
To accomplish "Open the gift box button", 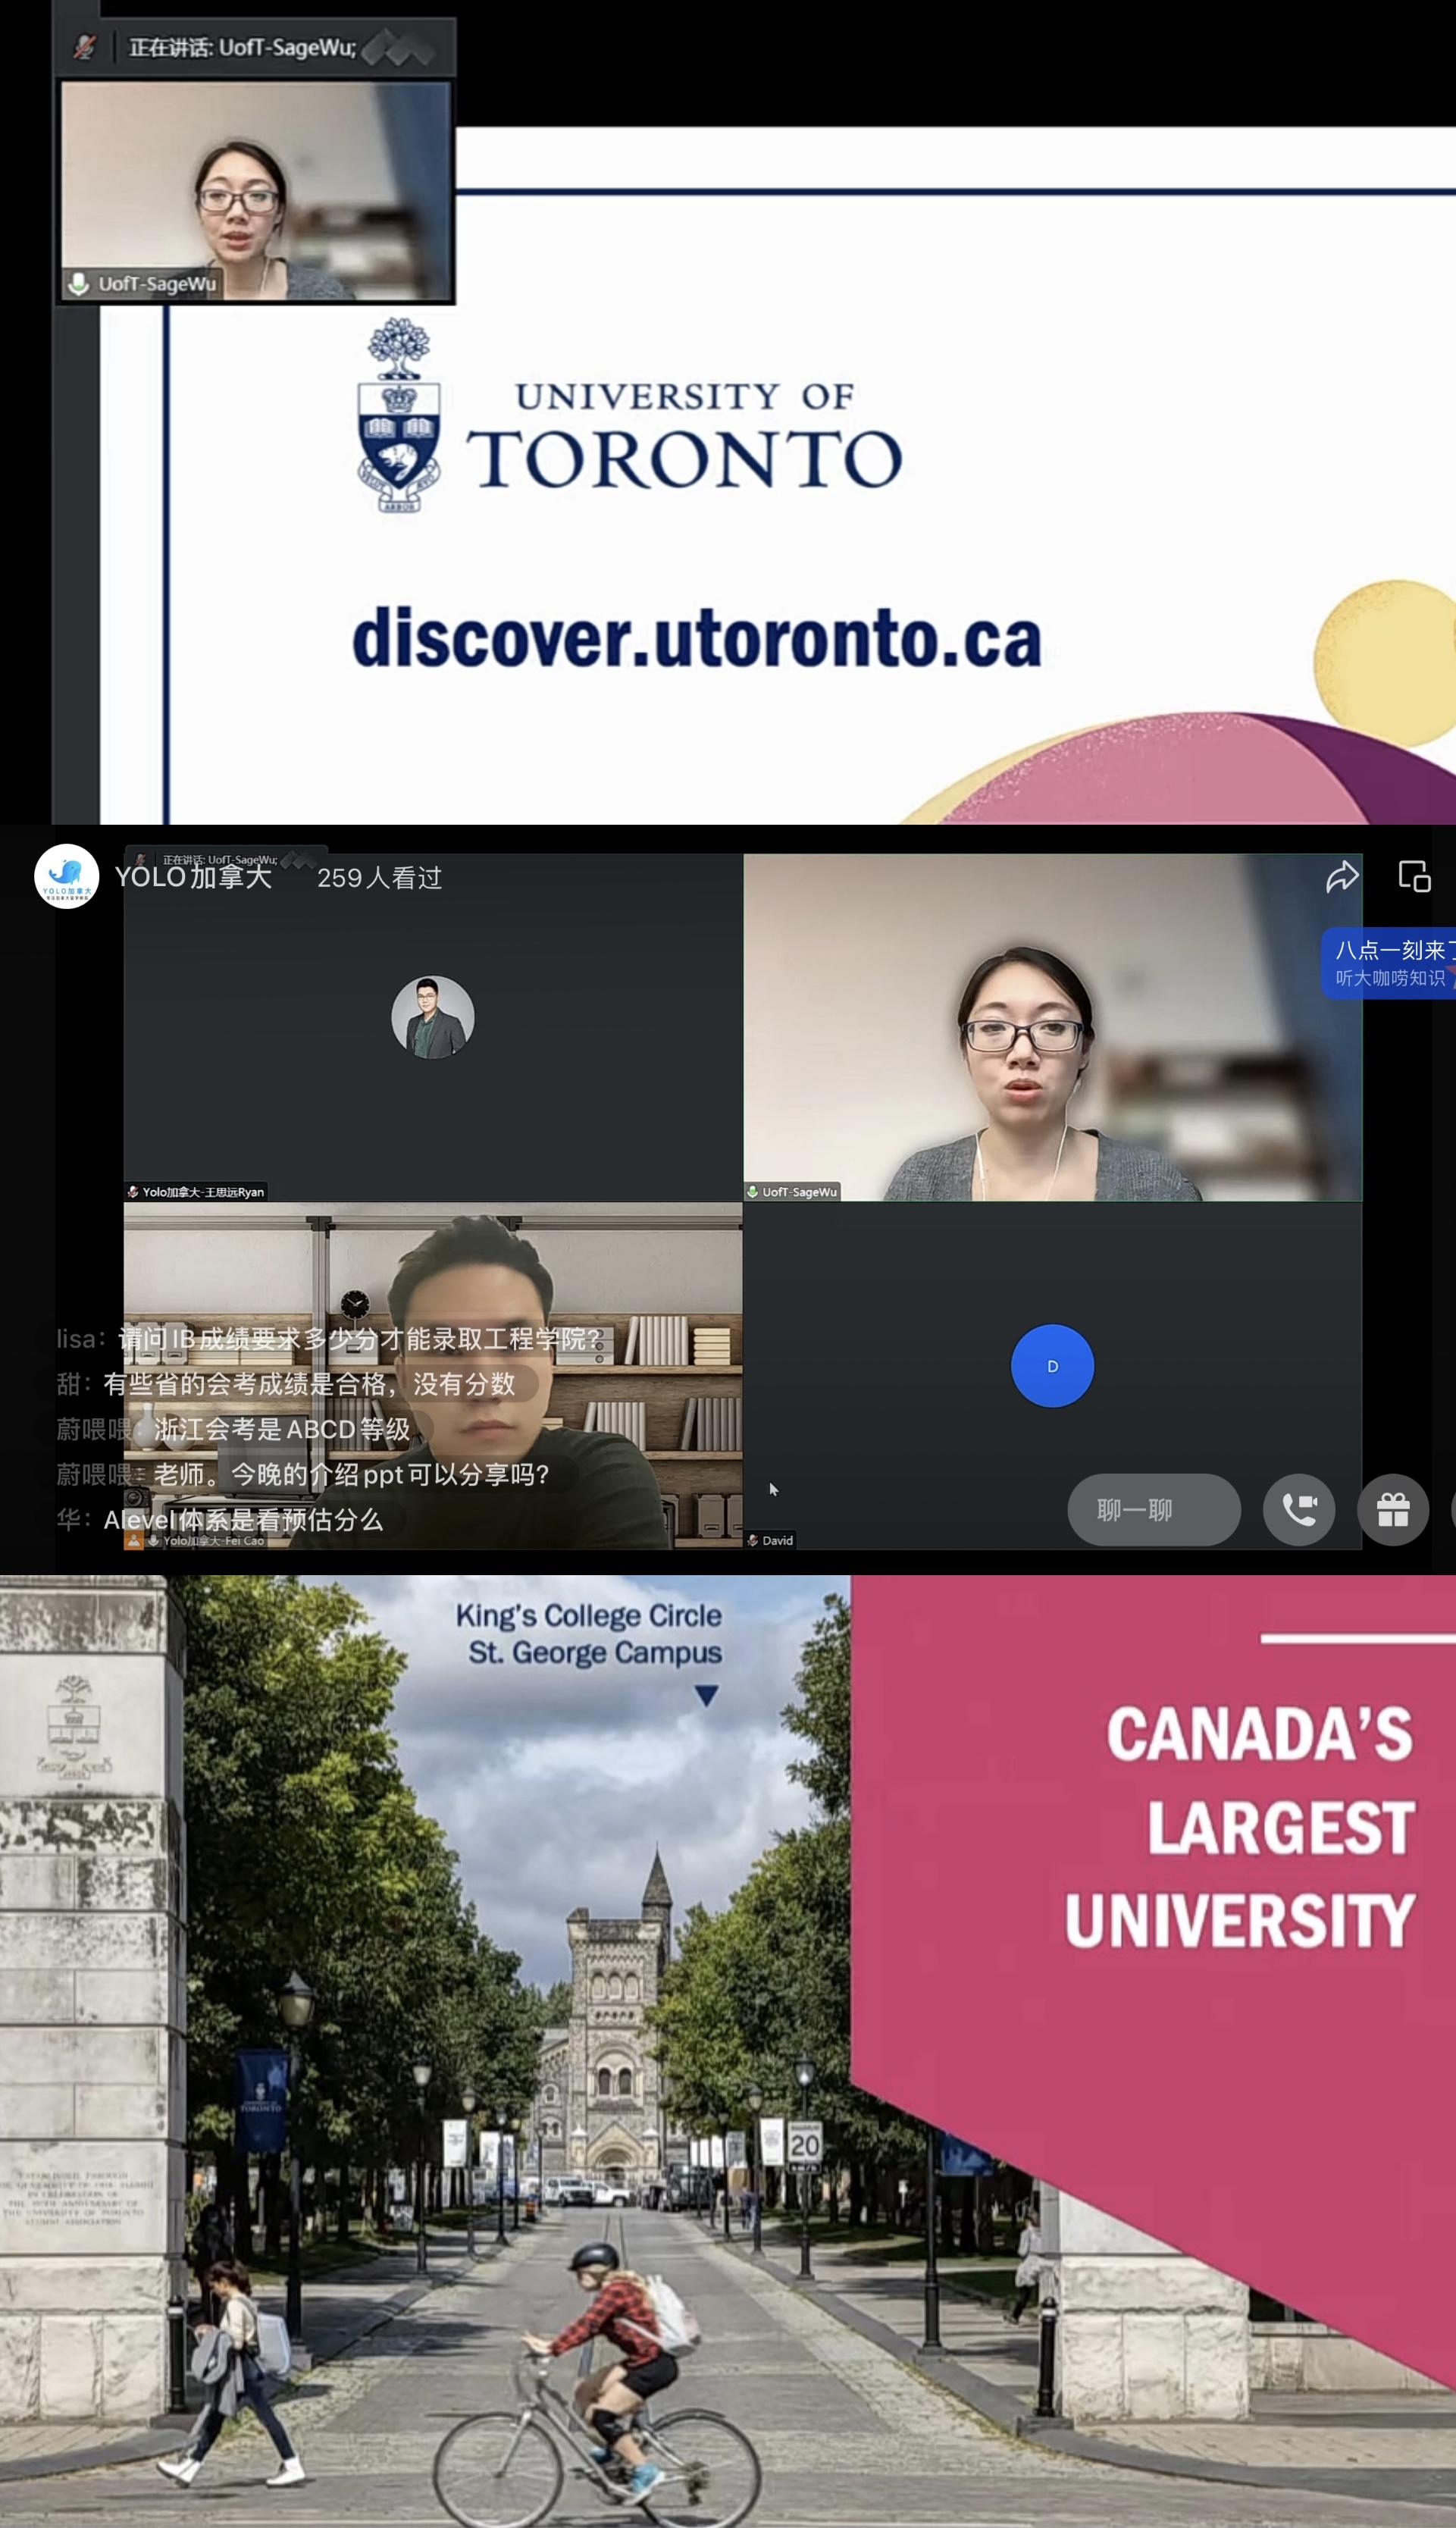I will (1393, 1509).
